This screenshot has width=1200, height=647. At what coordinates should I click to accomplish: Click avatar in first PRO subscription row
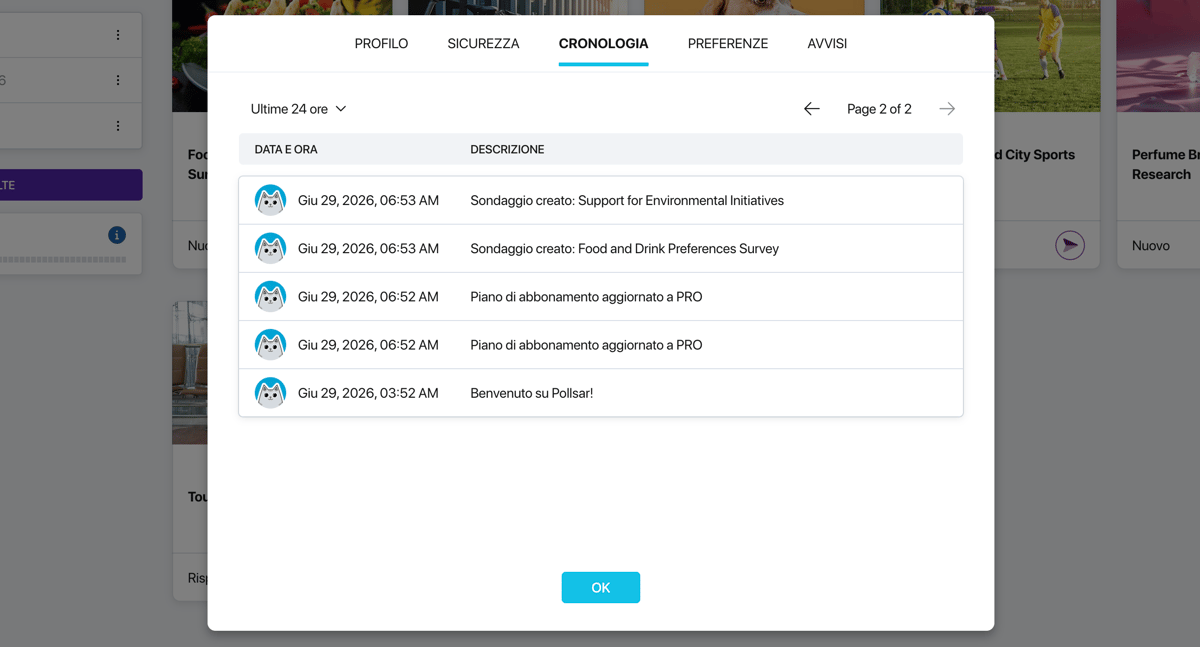(x=270, y=296)
